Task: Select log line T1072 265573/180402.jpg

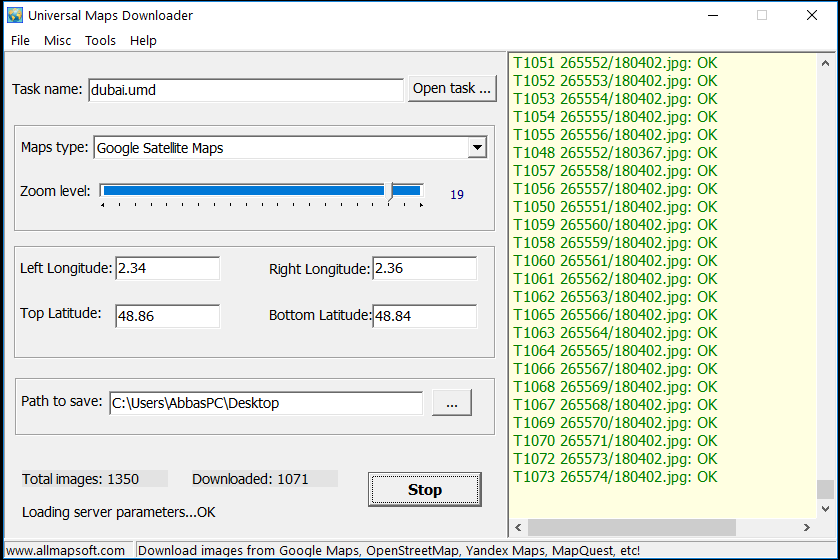Action: pyautogui.click(x=615, y=459)
